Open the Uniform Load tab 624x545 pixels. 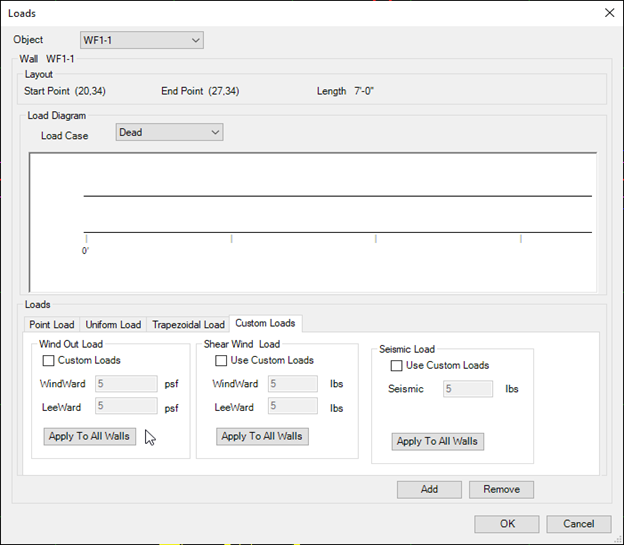(x=113, y=324)
